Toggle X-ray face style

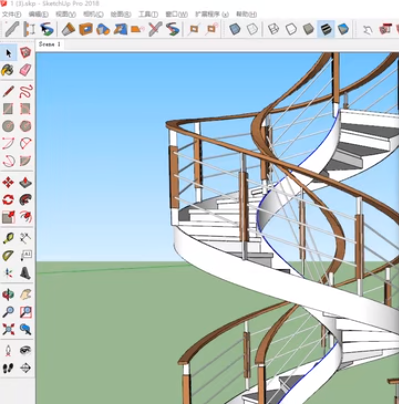pyautogui.click(x=235, y=29)
